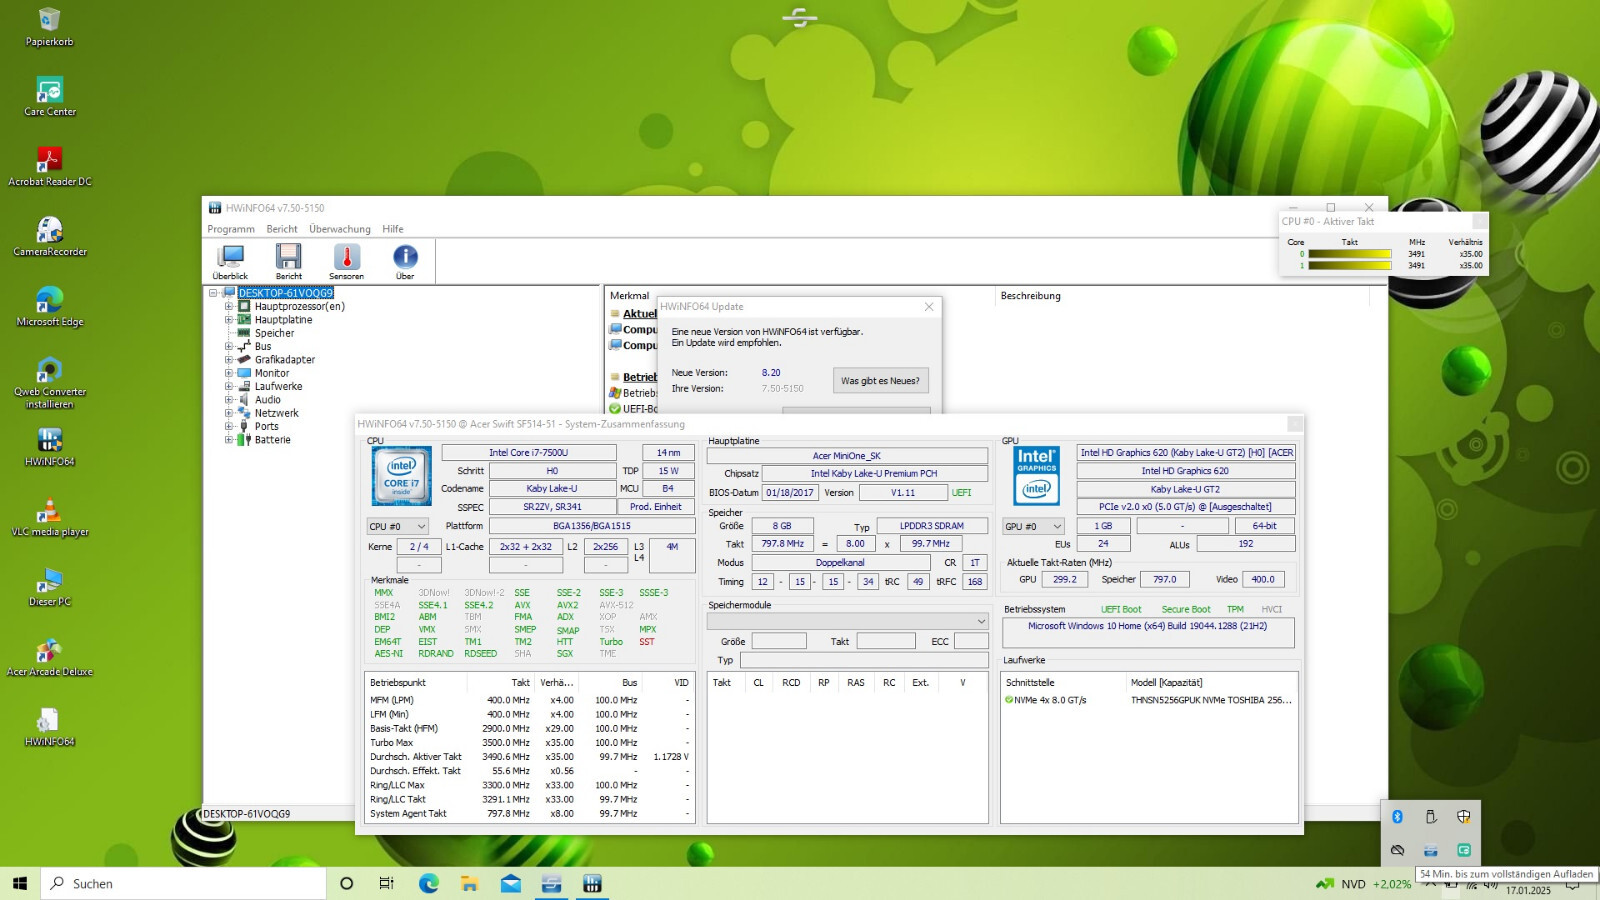
Task: Click NVD +2,02% stock widget on taskbar
Action: pyautogui.click(x=1363, y=884)
